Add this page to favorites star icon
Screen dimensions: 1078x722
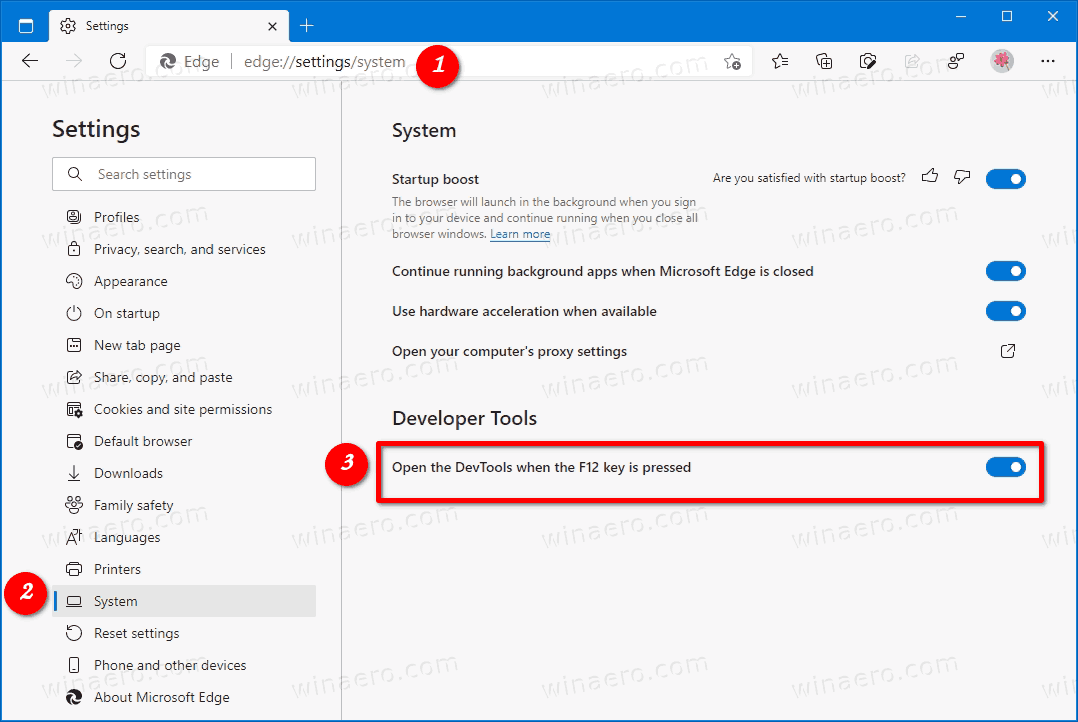coord(732,62)
